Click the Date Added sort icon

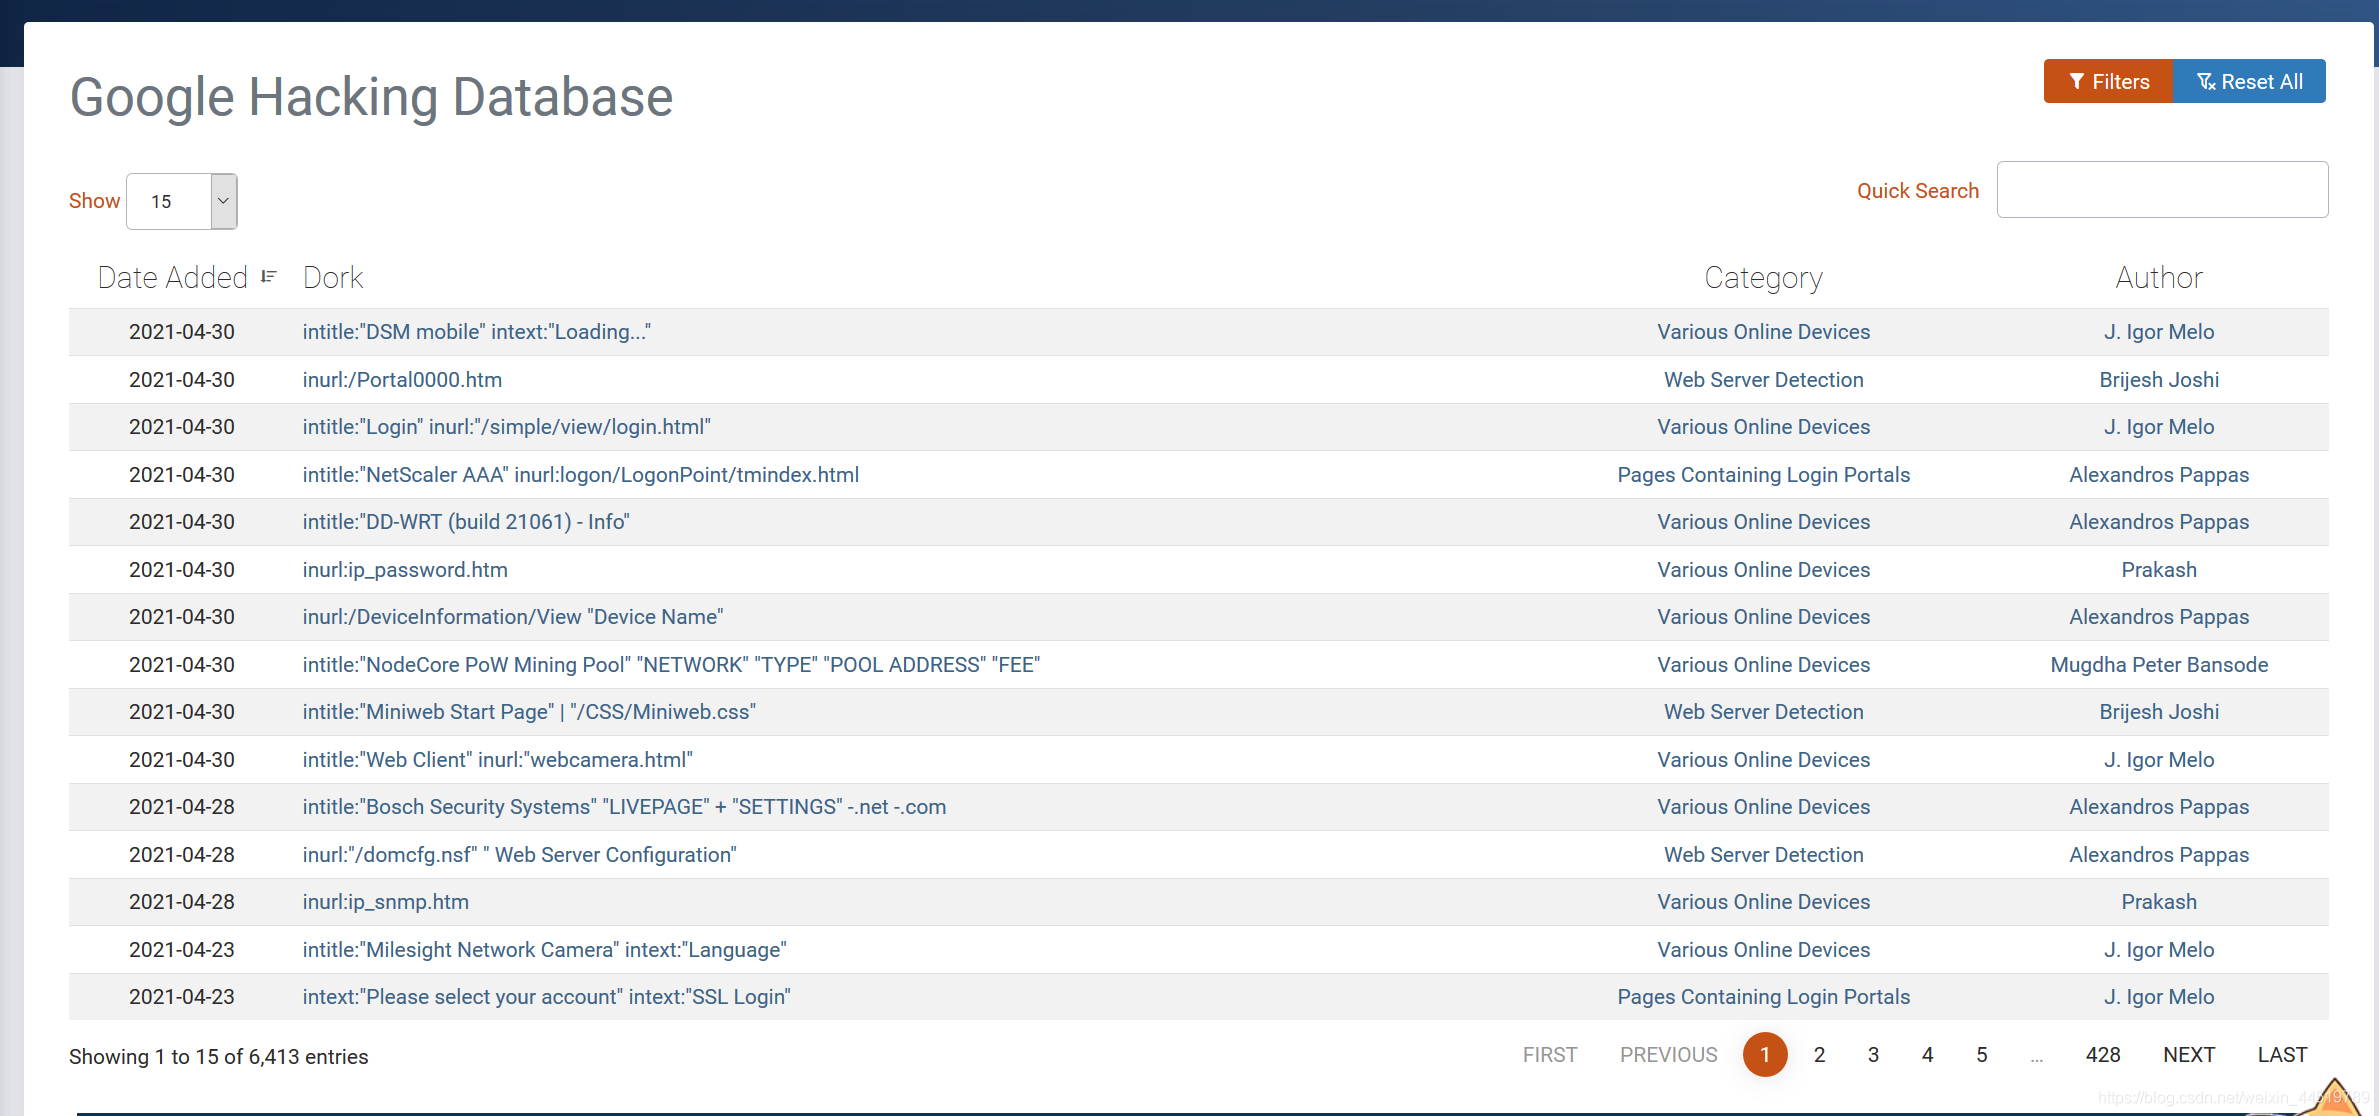268,277
